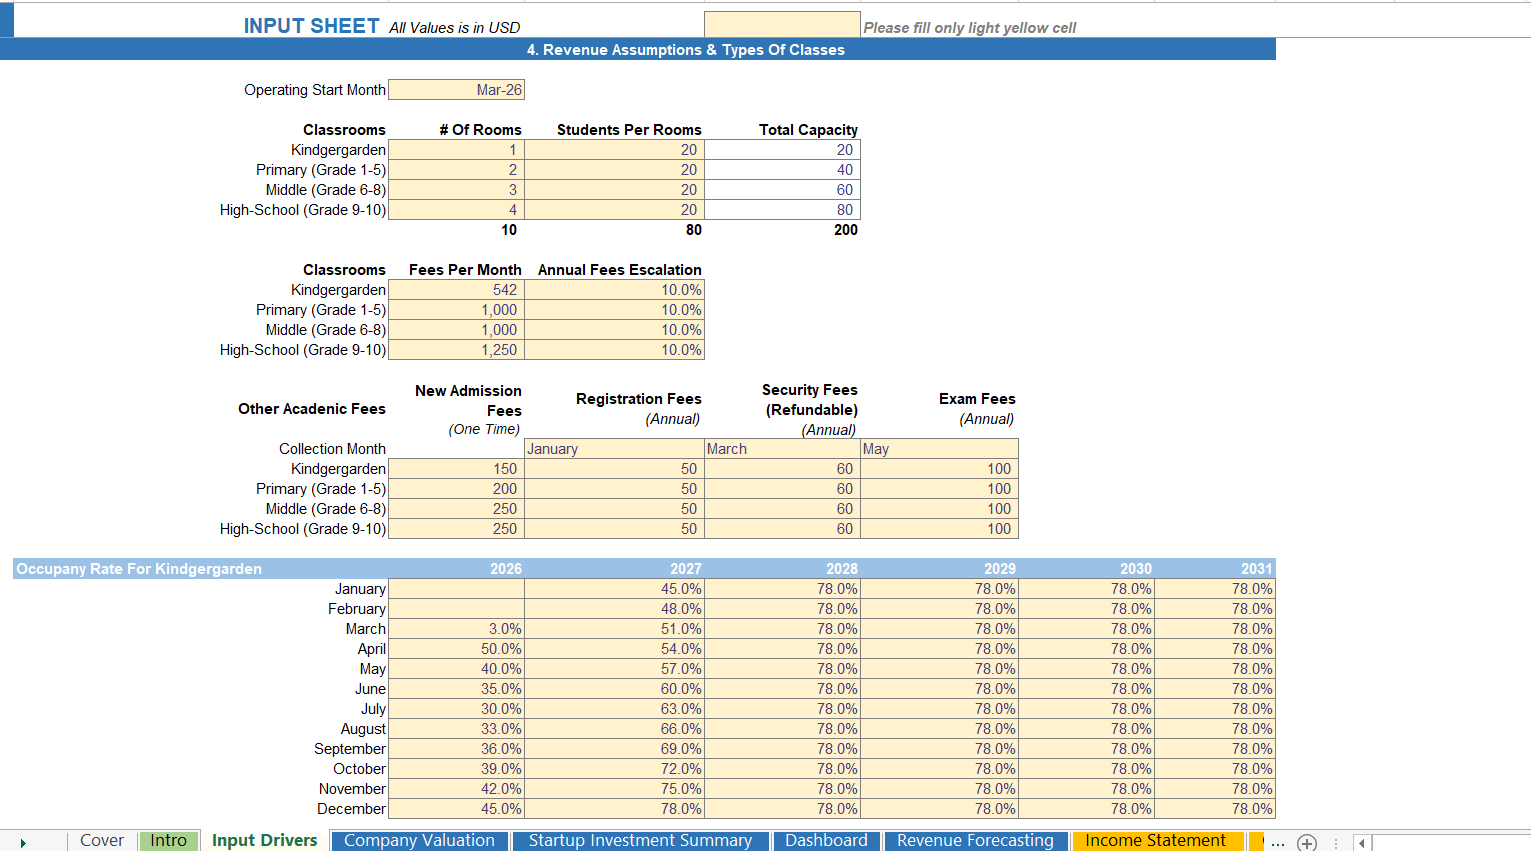Select the January 2027 occupancy cell showing 45.0%

tap(614, 588)
